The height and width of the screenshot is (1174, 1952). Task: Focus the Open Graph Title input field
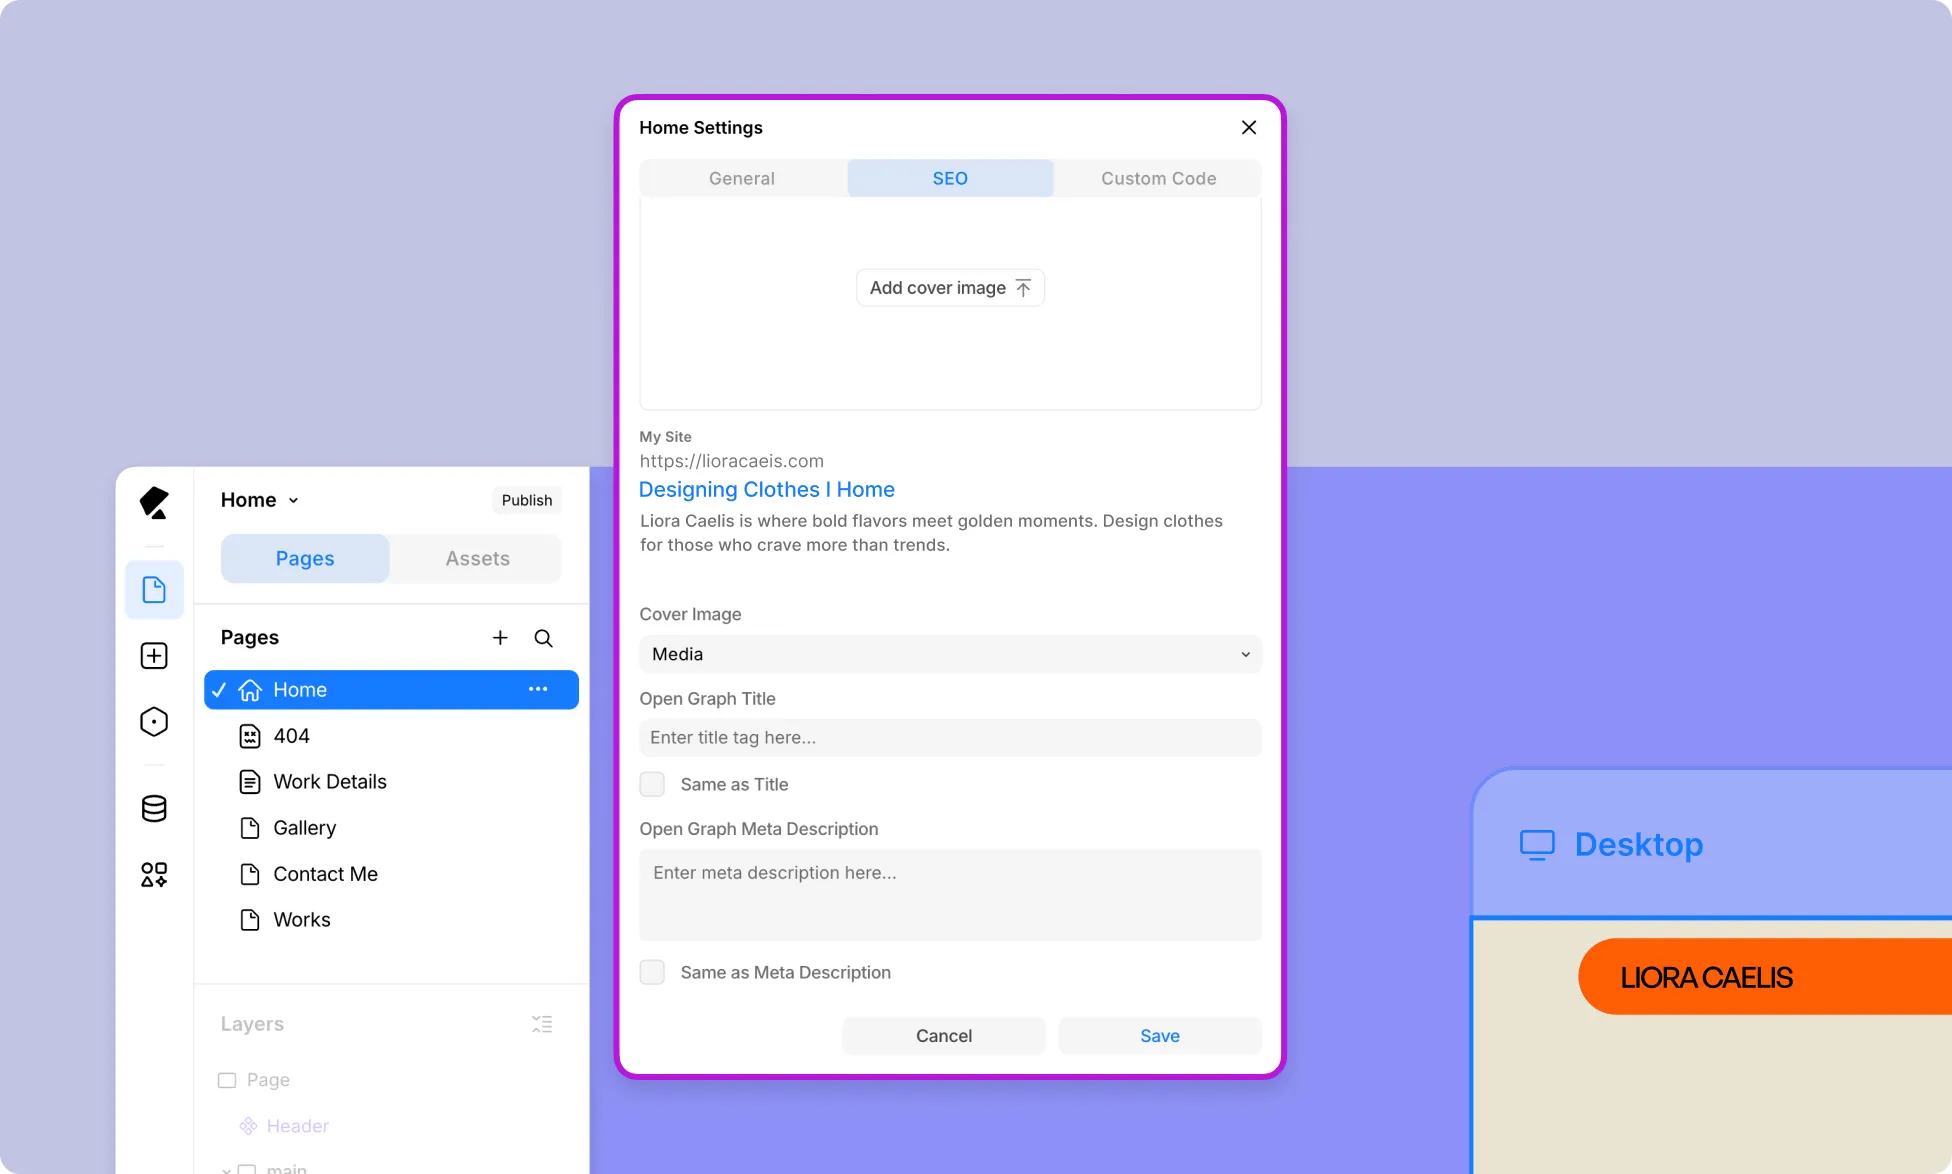pos(950,737)
